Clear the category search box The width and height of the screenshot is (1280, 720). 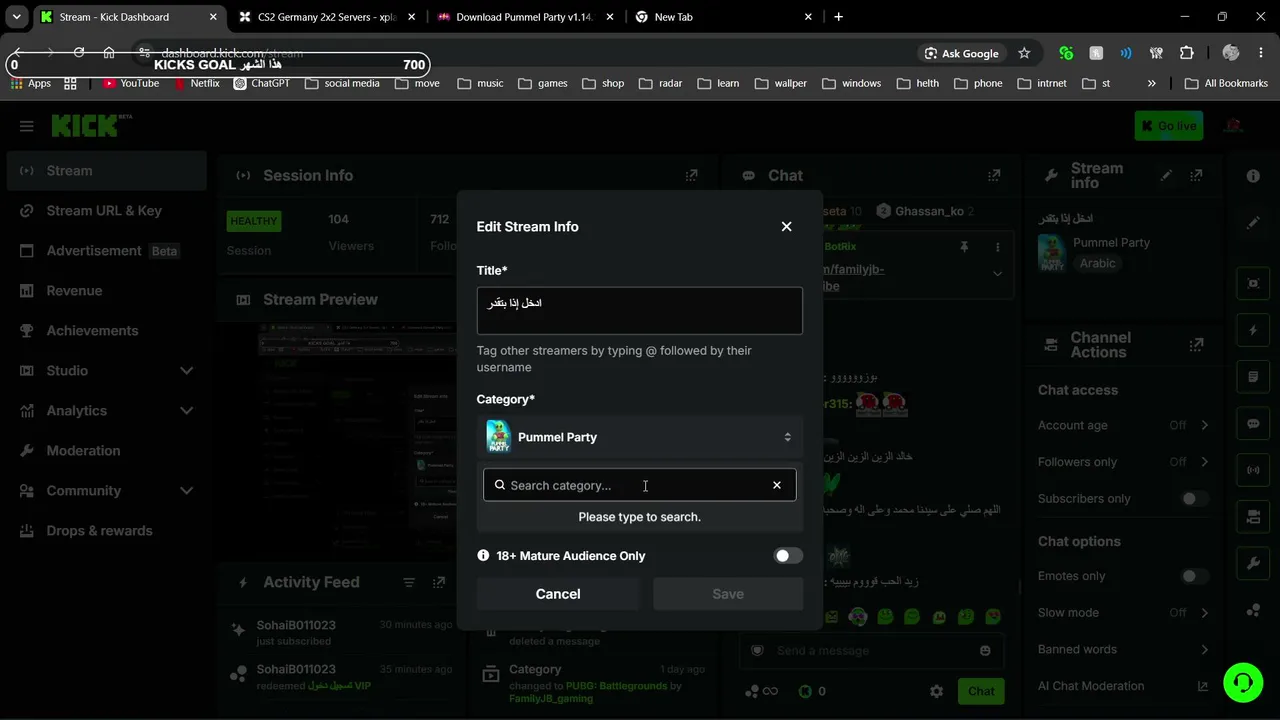point(777,485)
